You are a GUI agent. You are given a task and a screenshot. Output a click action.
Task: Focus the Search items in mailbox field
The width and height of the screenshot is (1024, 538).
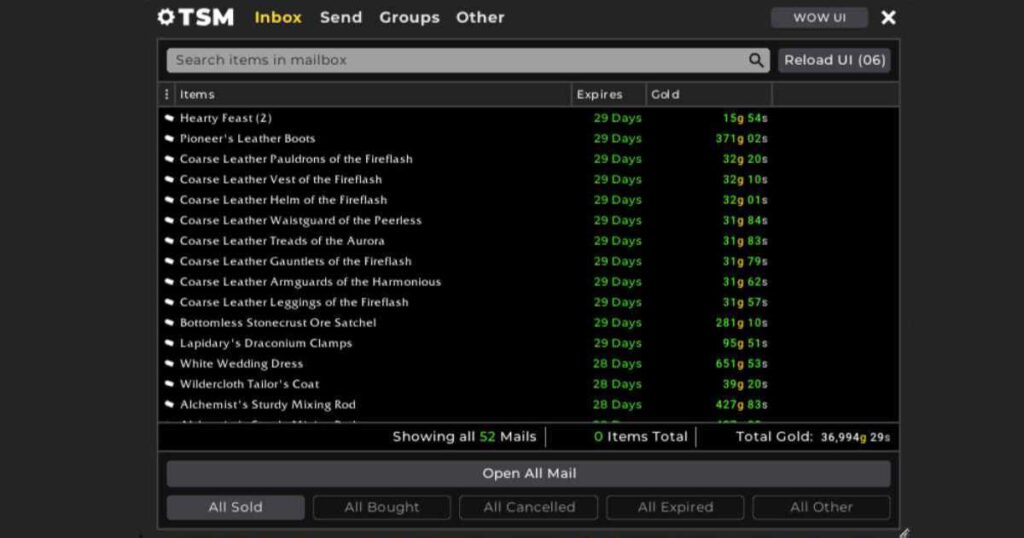click(x=455, y=60)
